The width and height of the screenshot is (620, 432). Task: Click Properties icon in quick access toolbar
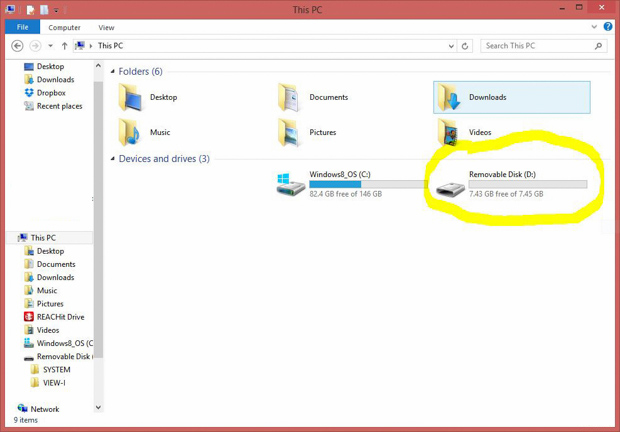pos(30,9)
